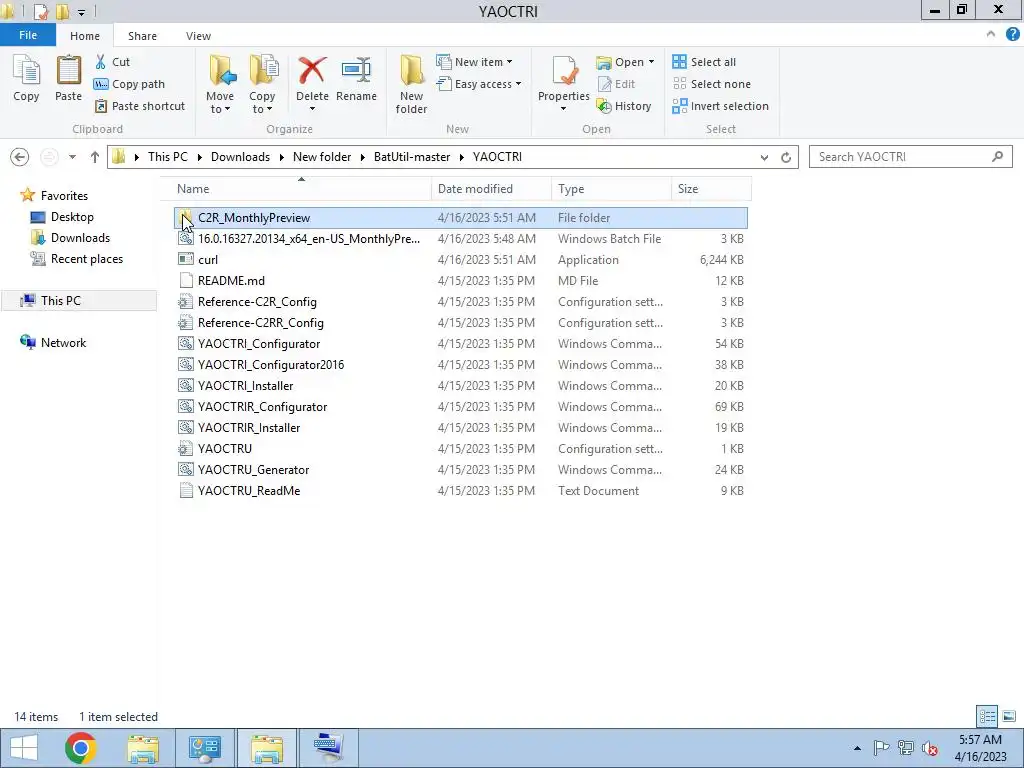This screenshot has height=768, width=1024.
Task: Collapse the ribbon with the chevron
Action: click(x=991, y=35)
